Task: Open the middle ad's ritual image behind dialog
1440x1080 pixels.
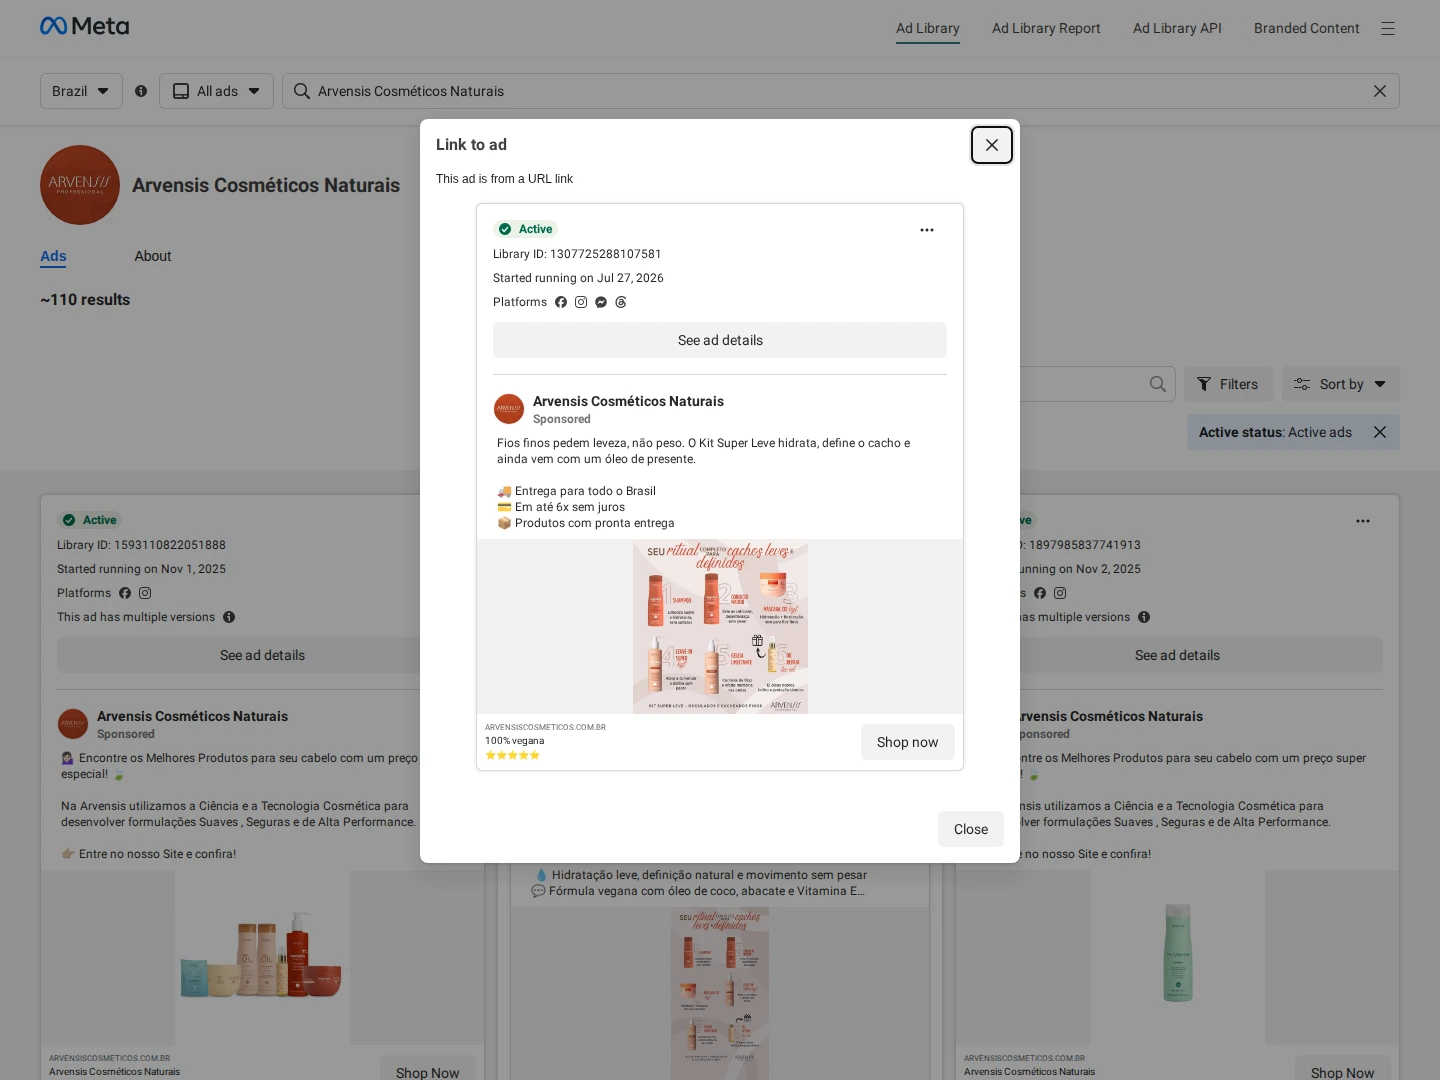Action: click(720, 994)
